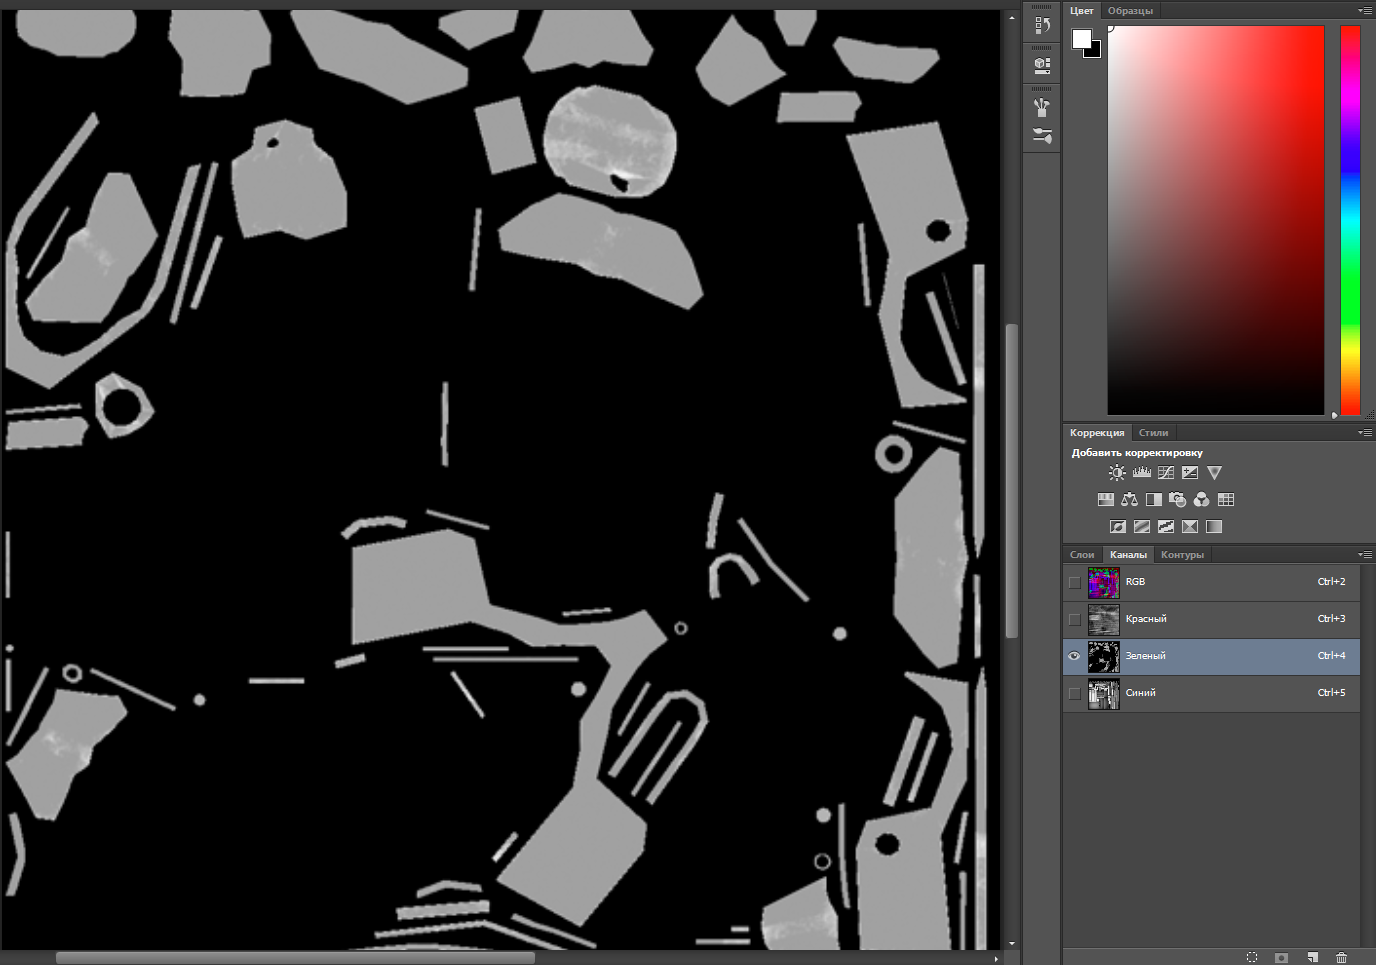
Task: Open the Коррекция panel flyout menu
Action: [1365, 432]
